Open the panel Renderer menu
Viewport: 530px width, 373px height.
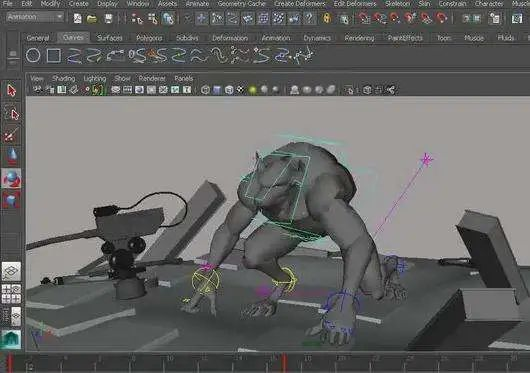[x=152, y=78]
